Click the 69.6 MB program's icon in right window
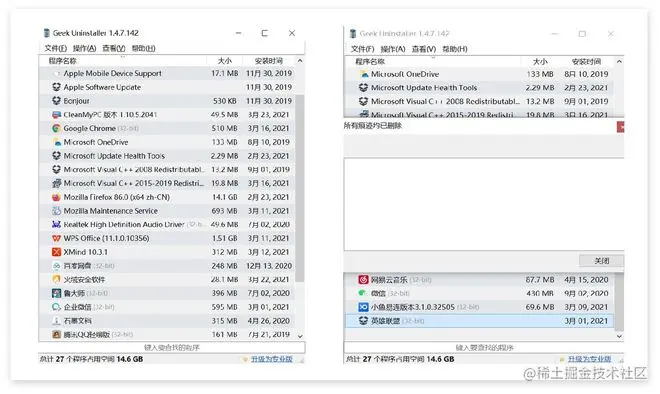Image resolution: width=660 pixels, height=394 pixels. 363,307
